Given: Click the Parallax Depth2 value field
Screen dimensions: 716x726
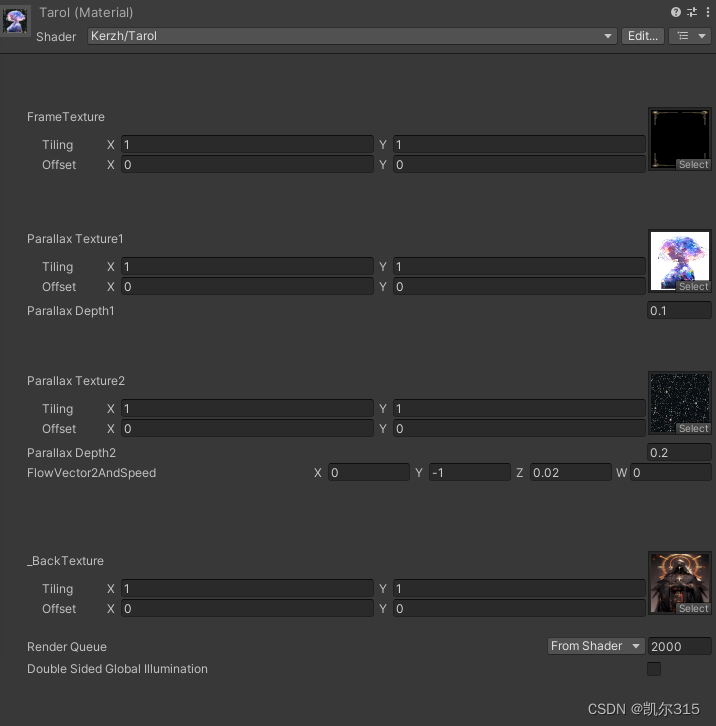Looking at the screenshot, I should [679, 452].
